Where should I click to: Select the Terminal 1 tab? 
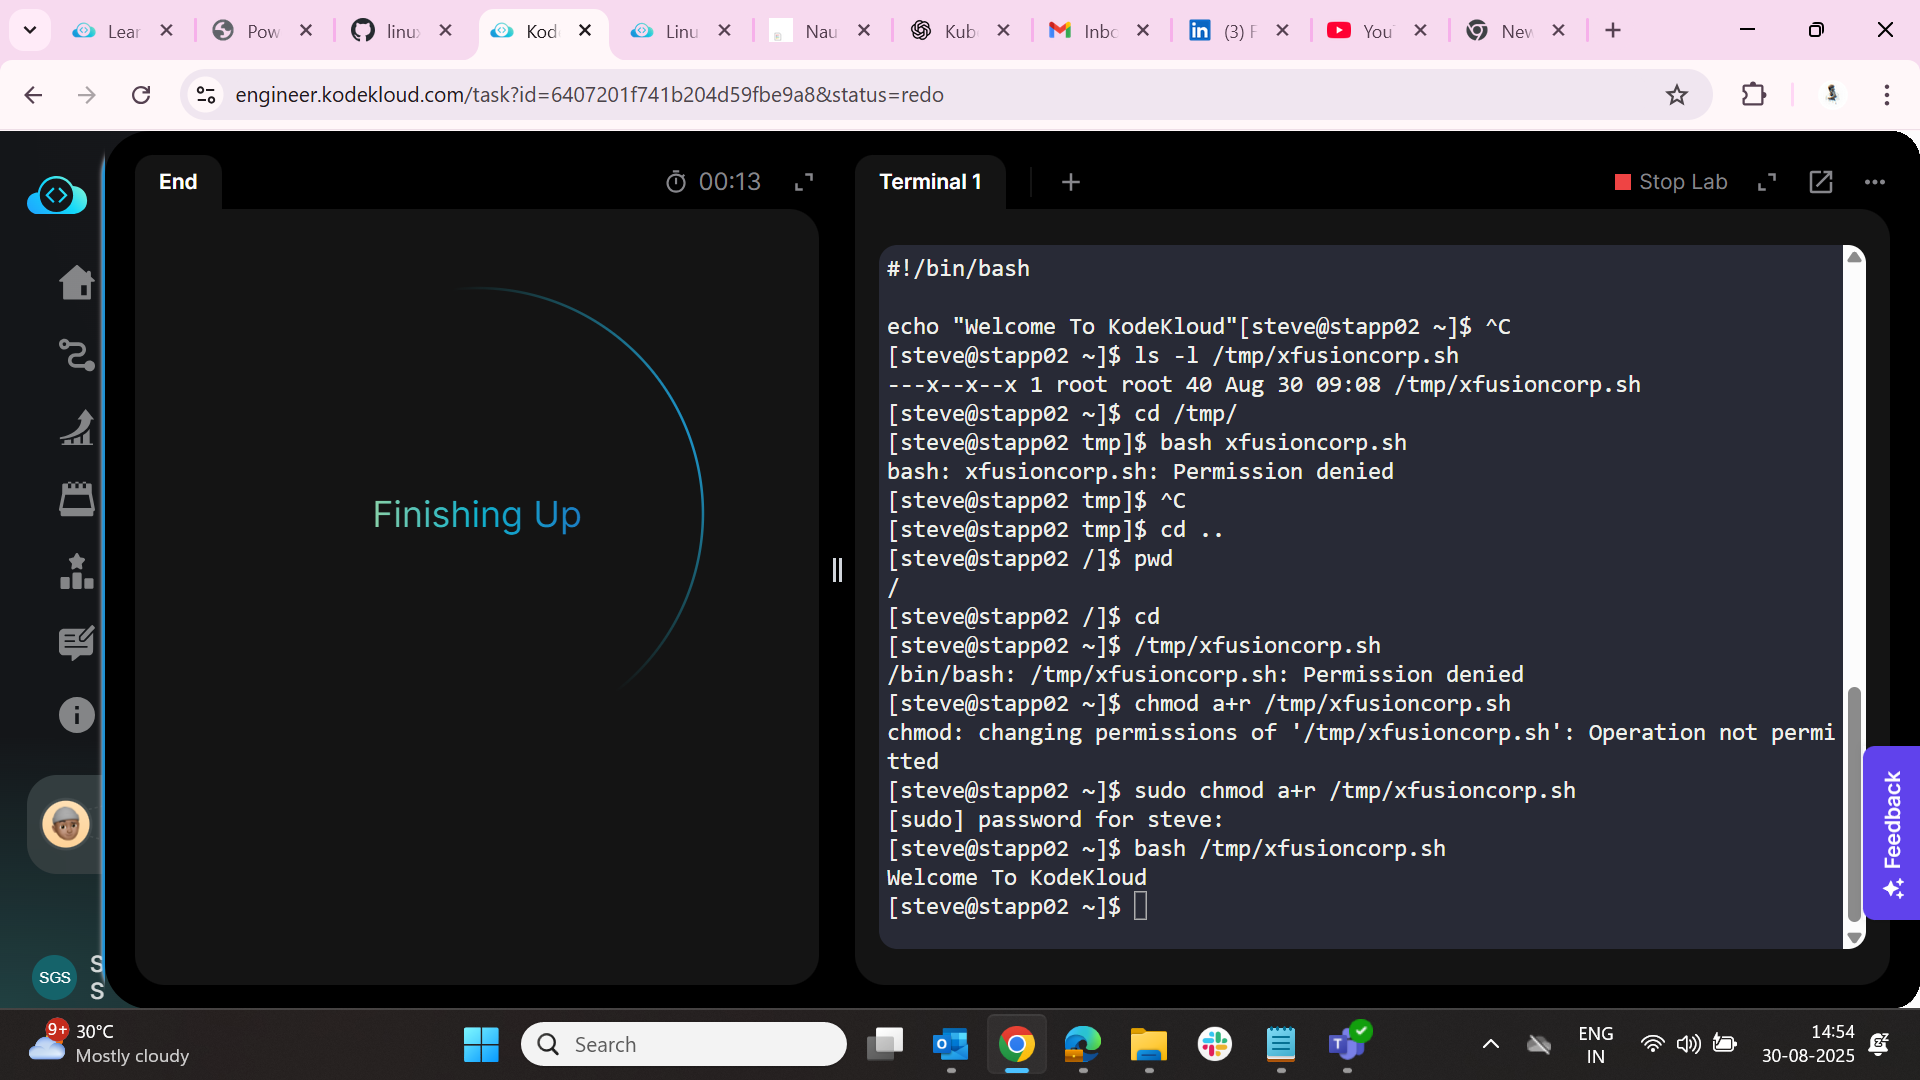pos(930,182)
